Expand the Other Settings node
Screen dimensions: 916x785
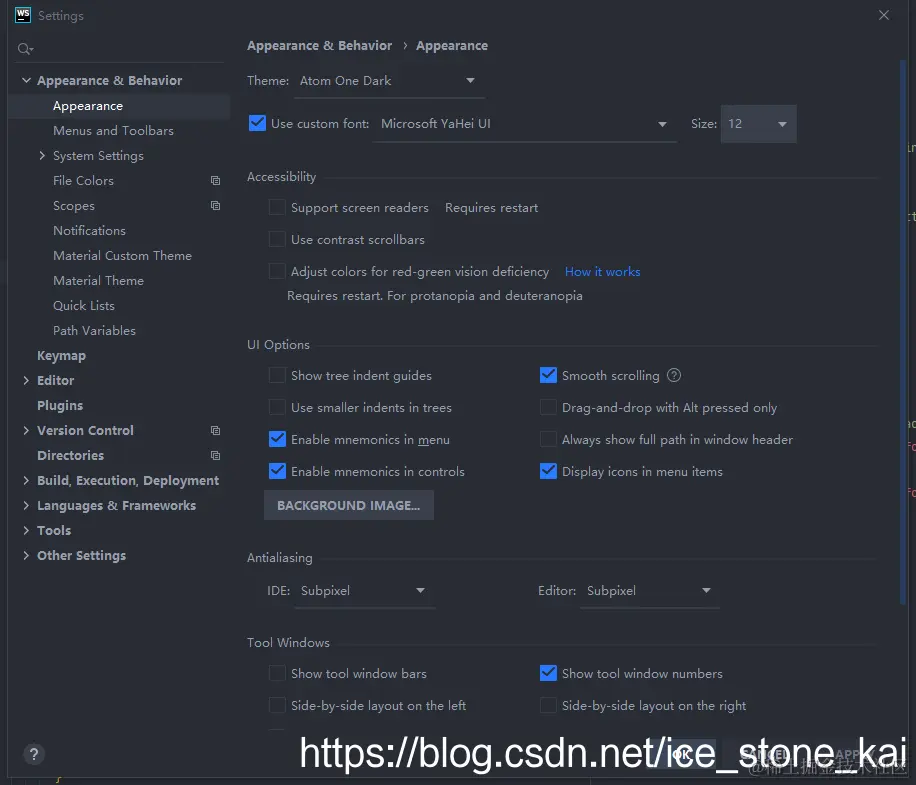(x=26, y=555)
